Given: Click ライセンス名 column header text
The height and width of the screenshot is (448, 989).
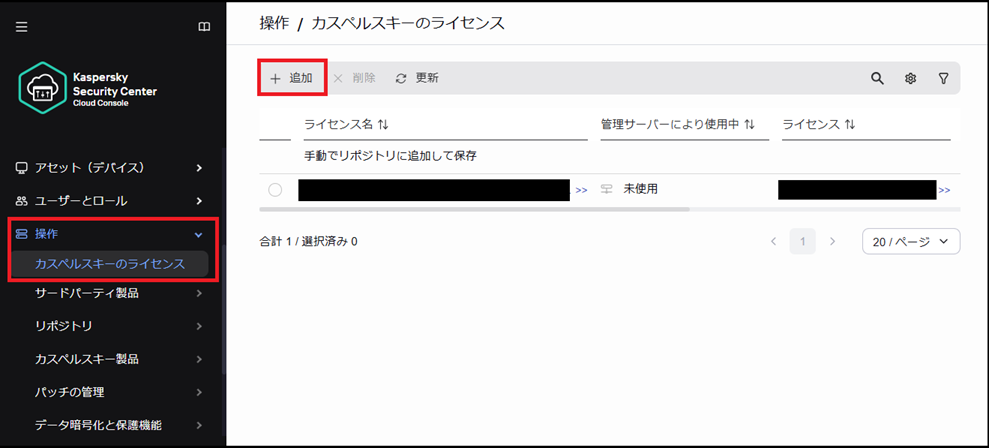Looking at the screenshot, I should tap(338, 124).
